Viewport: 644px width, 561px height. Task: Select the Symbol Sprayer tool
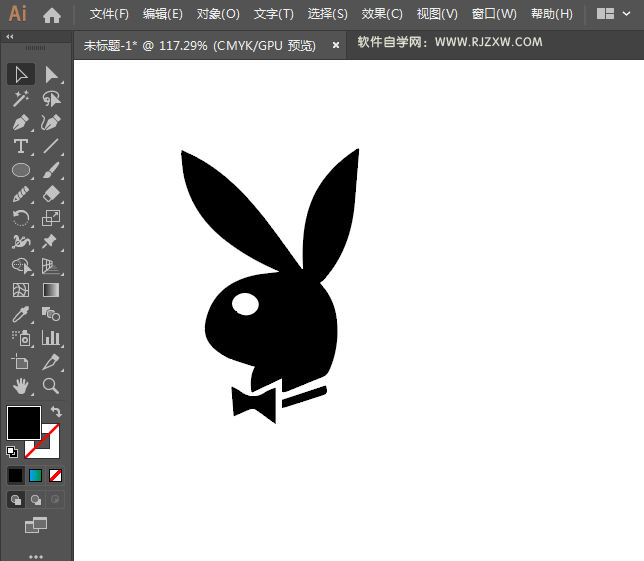(x=21, y=338)
